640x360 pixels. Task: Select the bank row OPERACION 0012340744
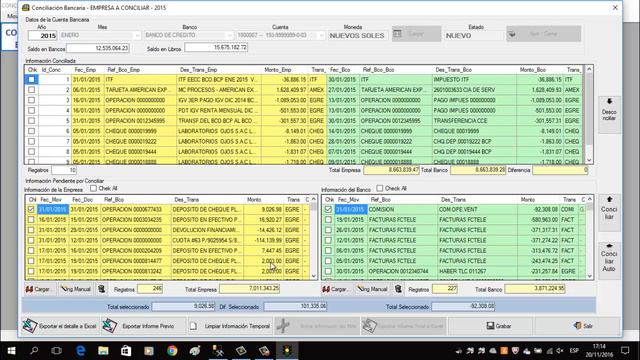pos(454,271)
